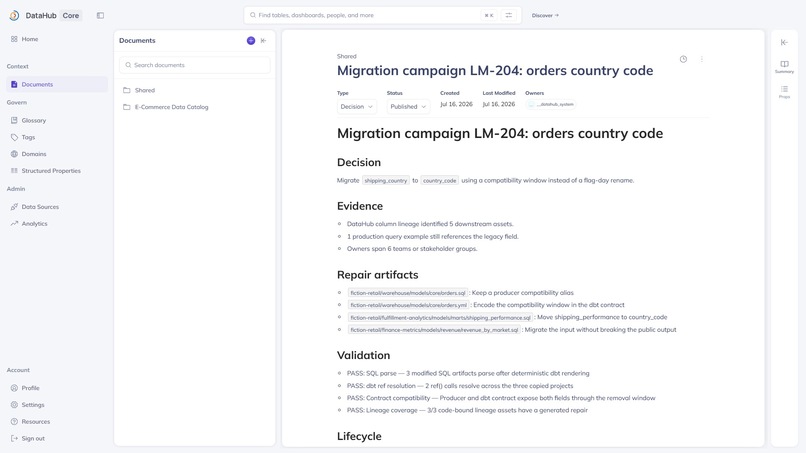Click 'PASS: Contract compatibility' line
Image resolution: width=806 pixels, height=453 pixels.
pos(501,398)
